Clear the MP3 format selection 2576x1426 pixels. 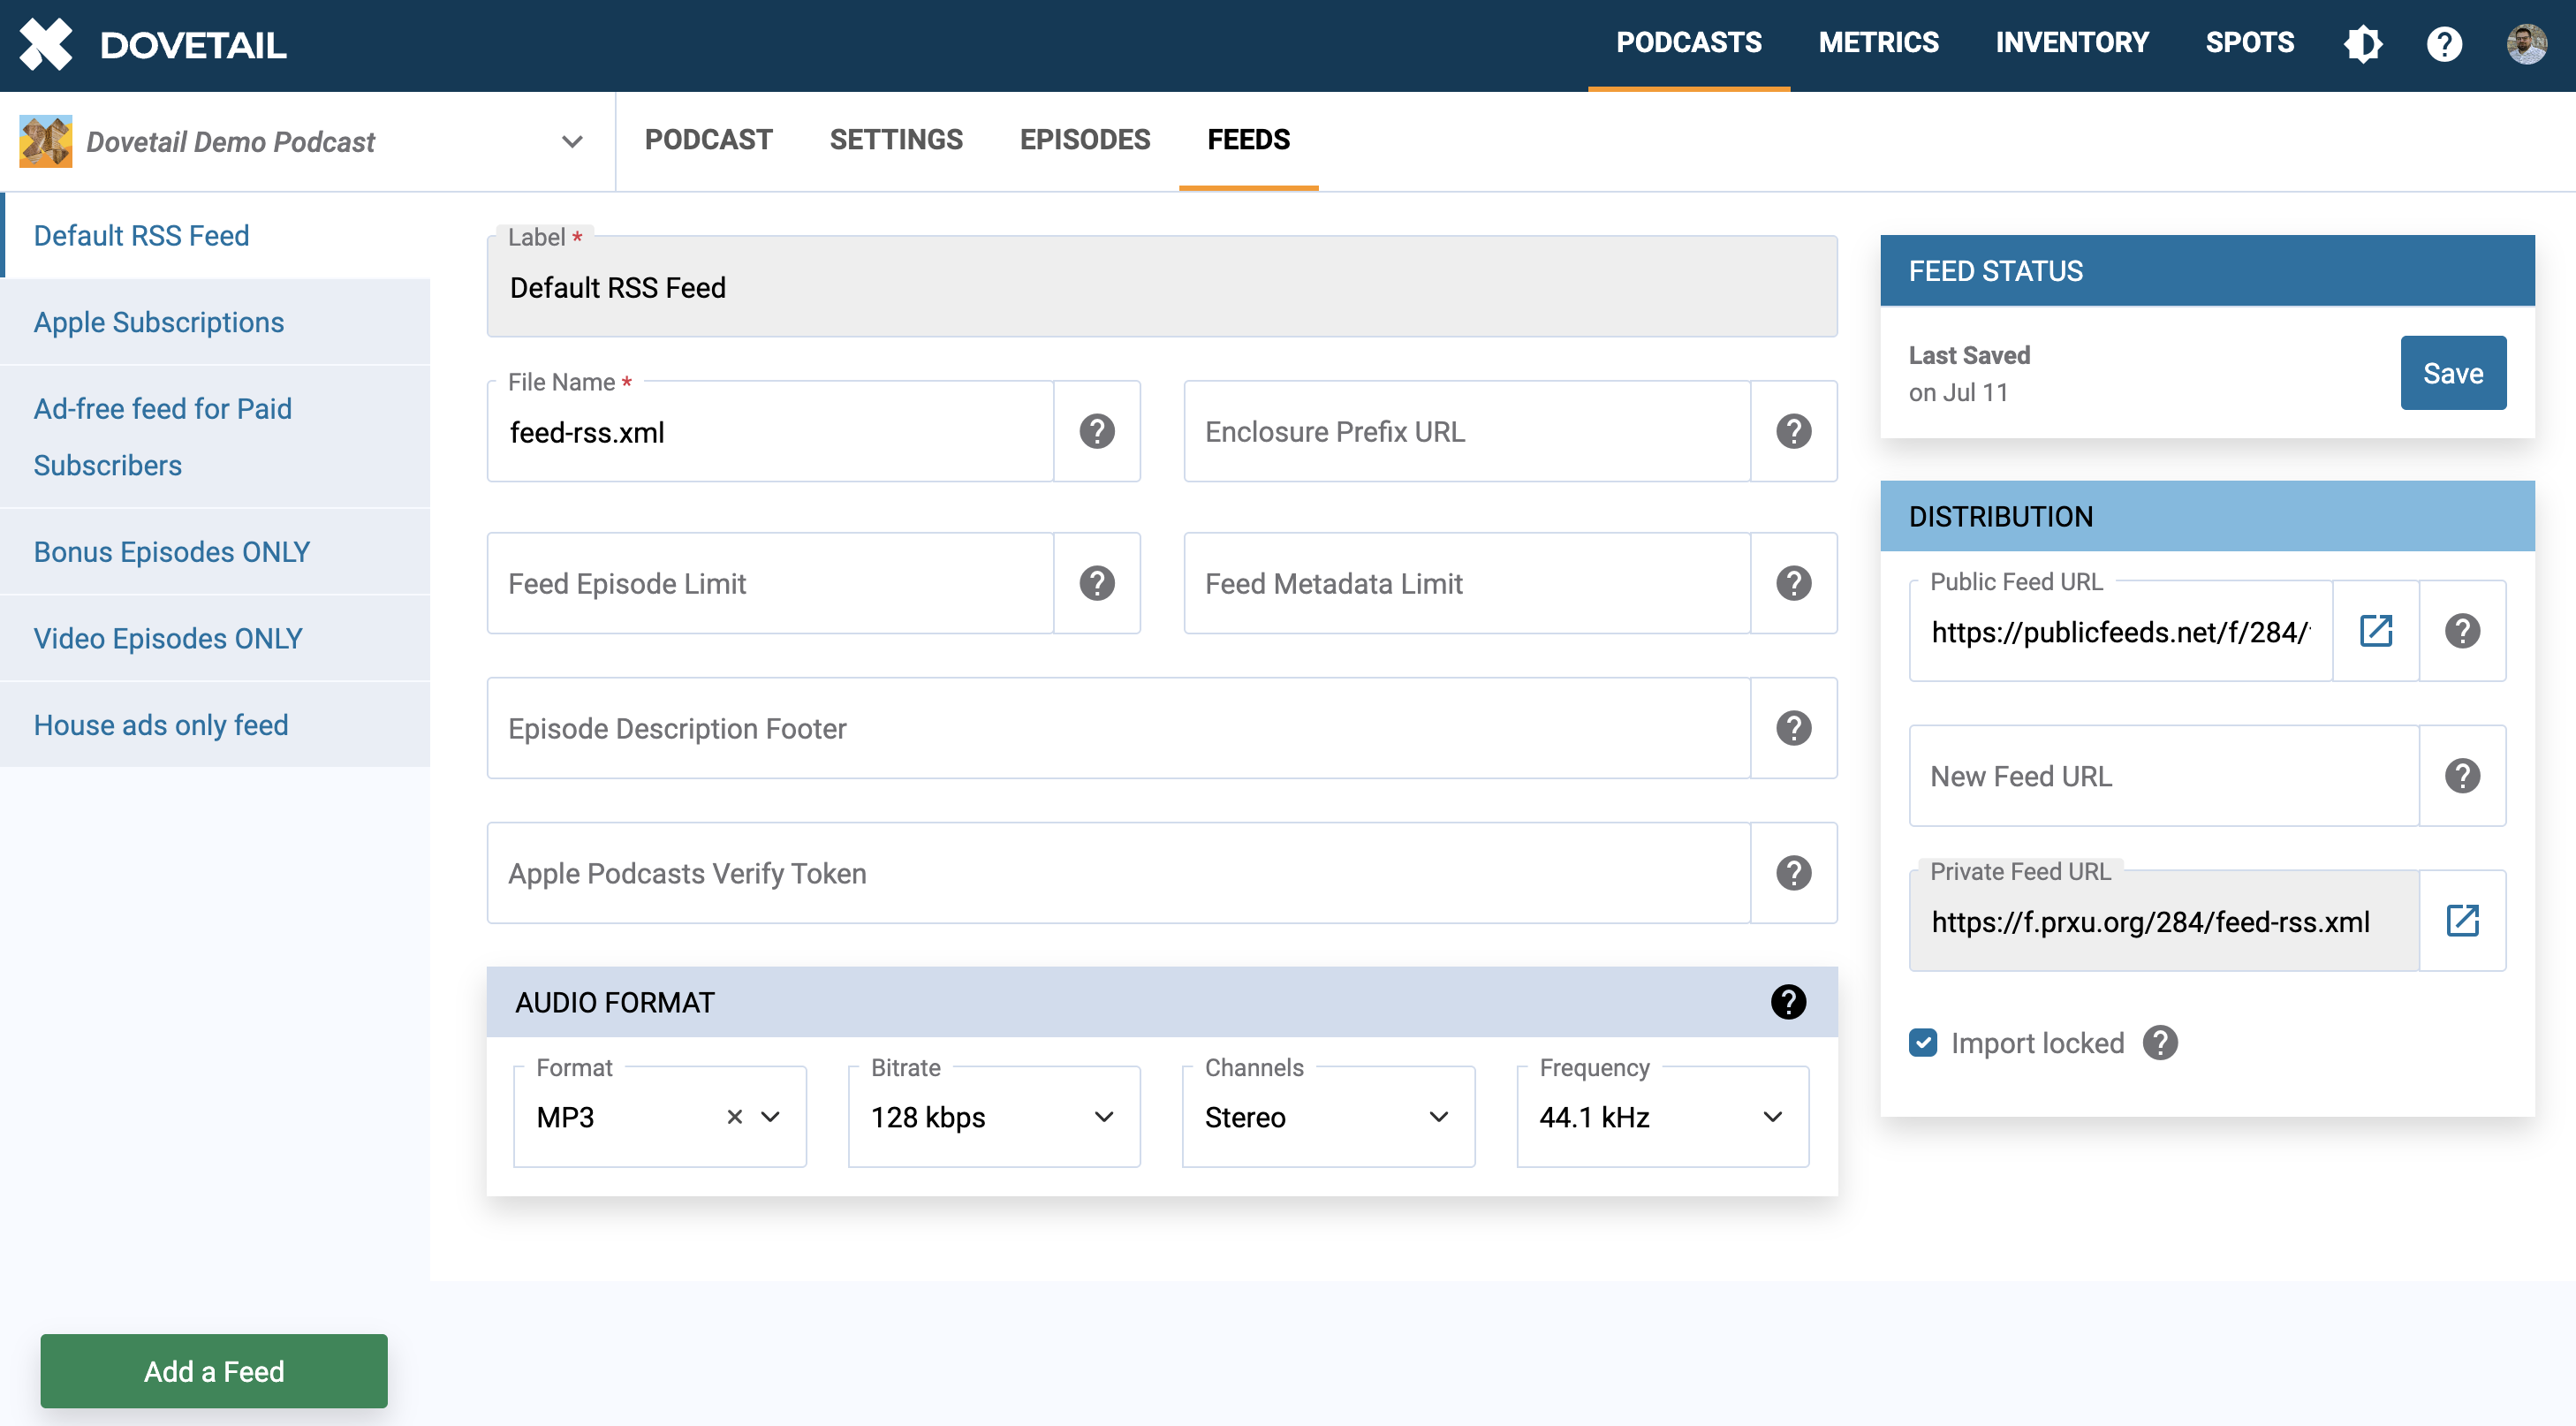coord(735,1117)
